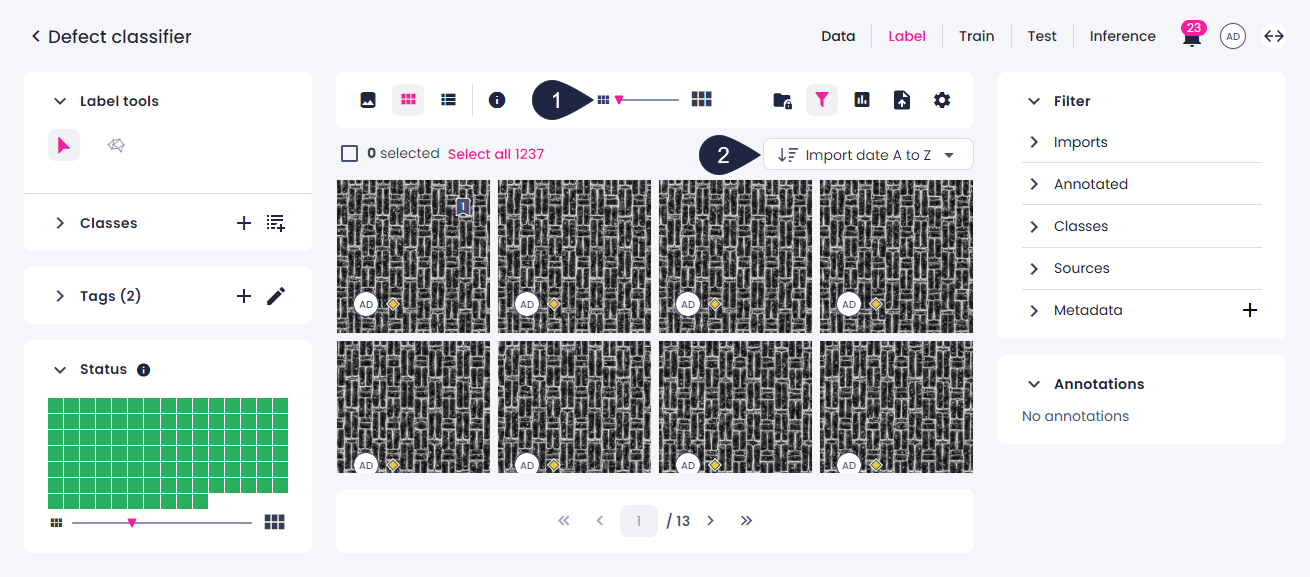Show Status info tooltip icon
The height and width of the screenshot is (577, 1310).
tap(143, 370)
